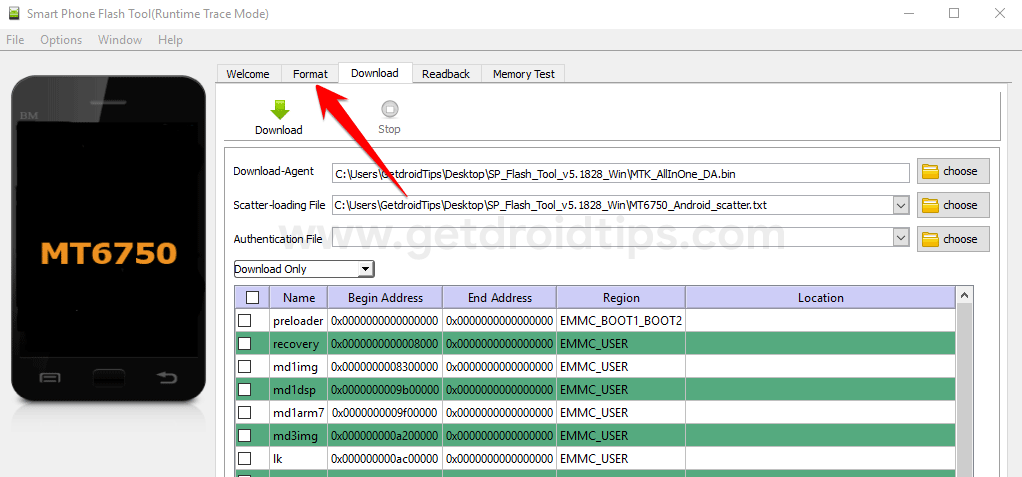Click the Smart Phone Flash Tool title icon
1022x477 pixels.
(x=14, y=13)
